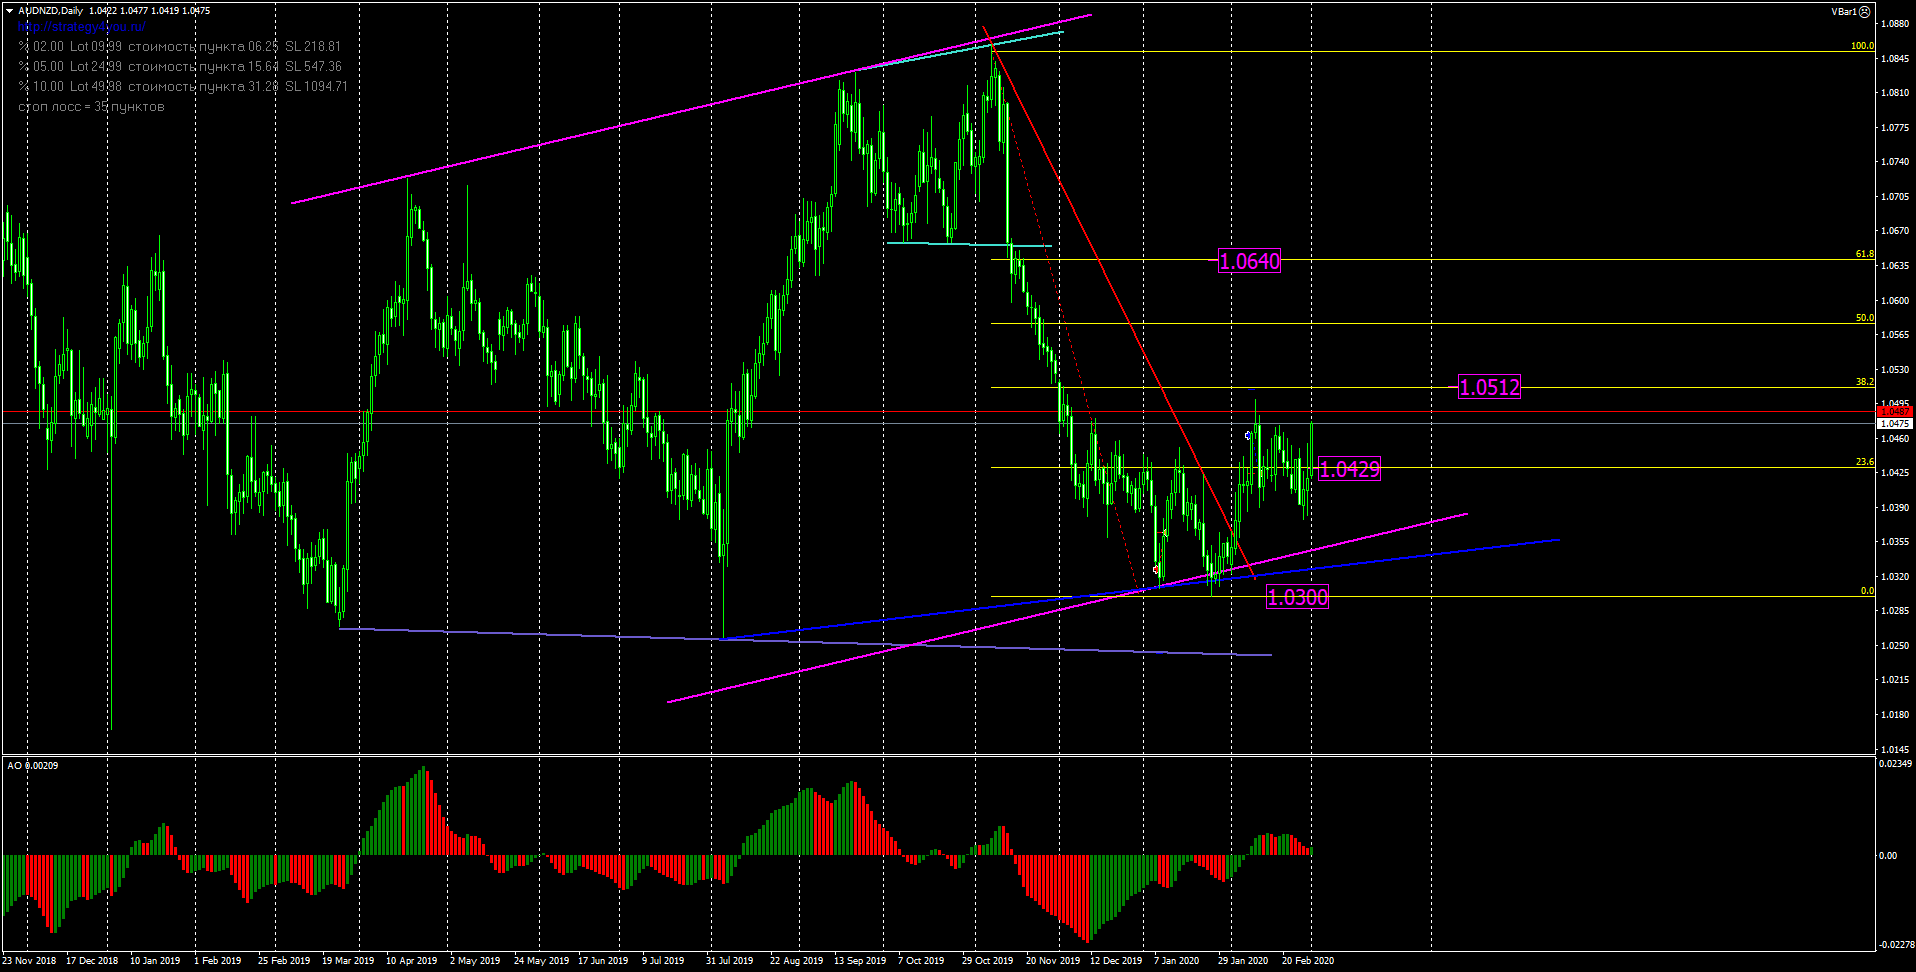Viewport: 1916px width, 972px height.
Task: Click the red 1.0487 price tag on the axis
Action: pyautogui.click(x=1894, y=411)
